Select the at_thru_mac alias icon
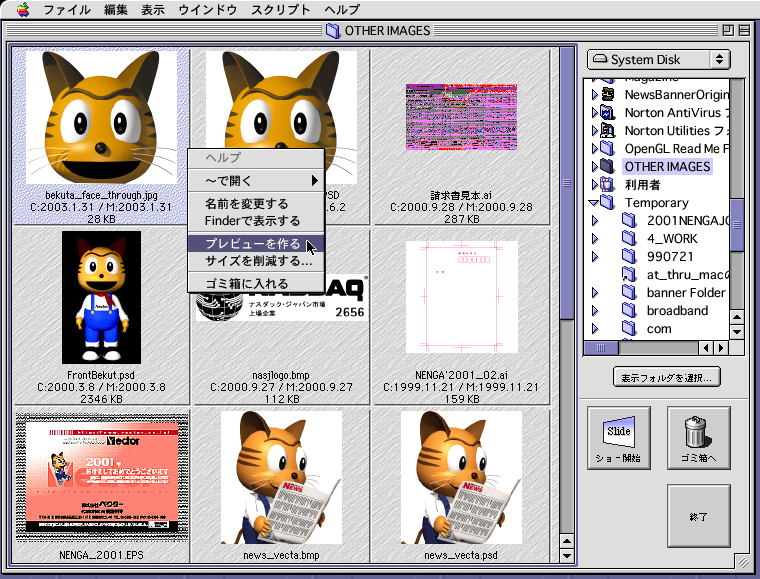This screenshot has height=579, width=760. tap(629, 274)
